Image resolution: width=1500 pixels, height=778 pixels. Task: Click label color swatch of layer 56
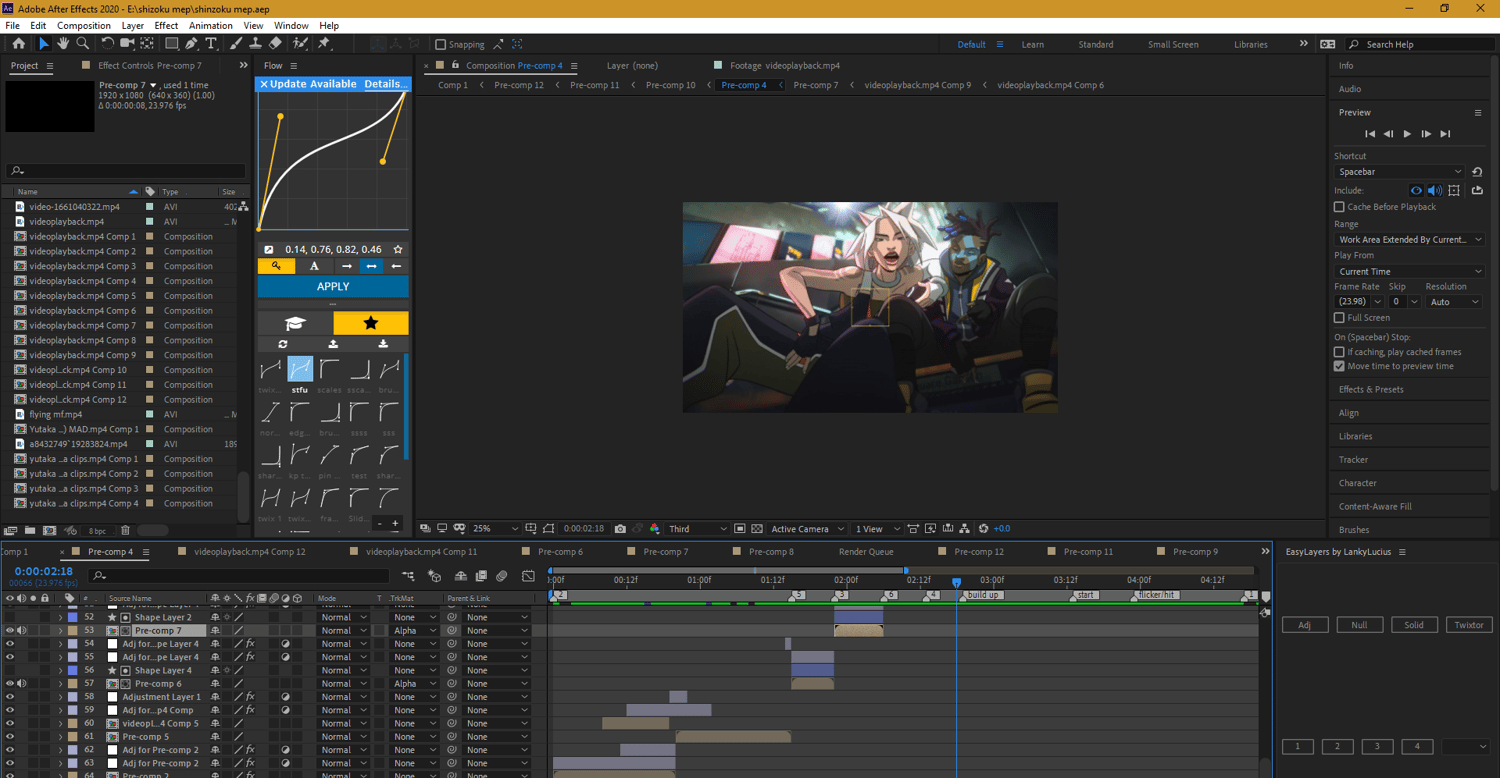coord(72,671)
